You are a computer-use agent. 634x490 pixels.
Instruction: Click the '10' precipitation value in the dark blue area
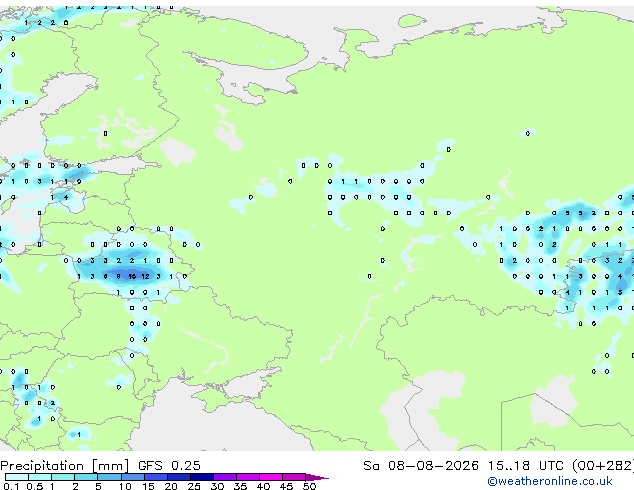(132, 277)
